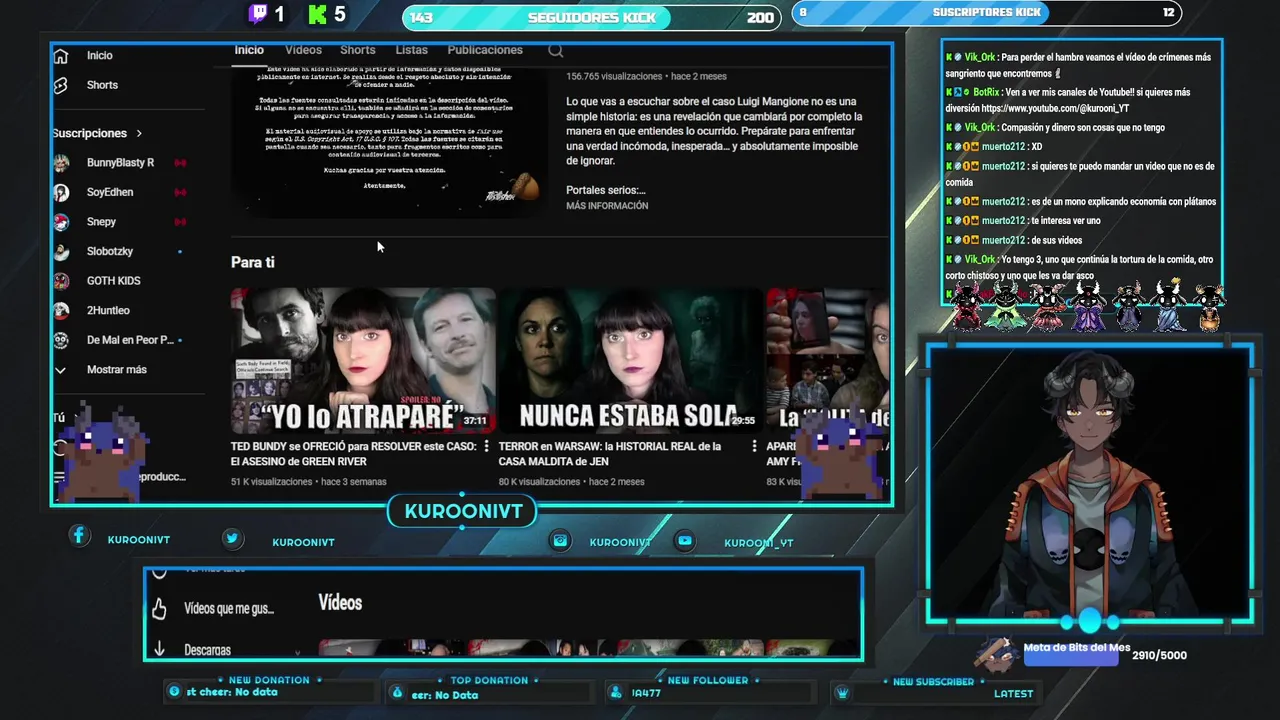Click the 37:11 video duration badge
Screen dimensions: 1280x720
(475, 421)
